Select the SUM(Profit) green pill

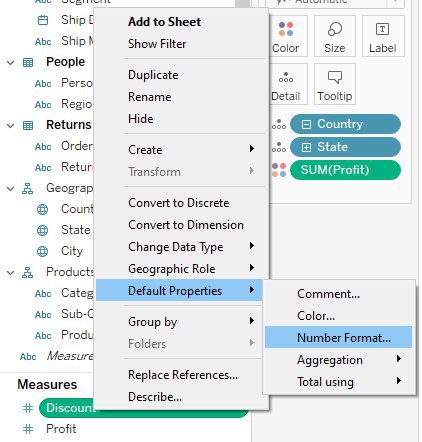click(x=345, y=170)
